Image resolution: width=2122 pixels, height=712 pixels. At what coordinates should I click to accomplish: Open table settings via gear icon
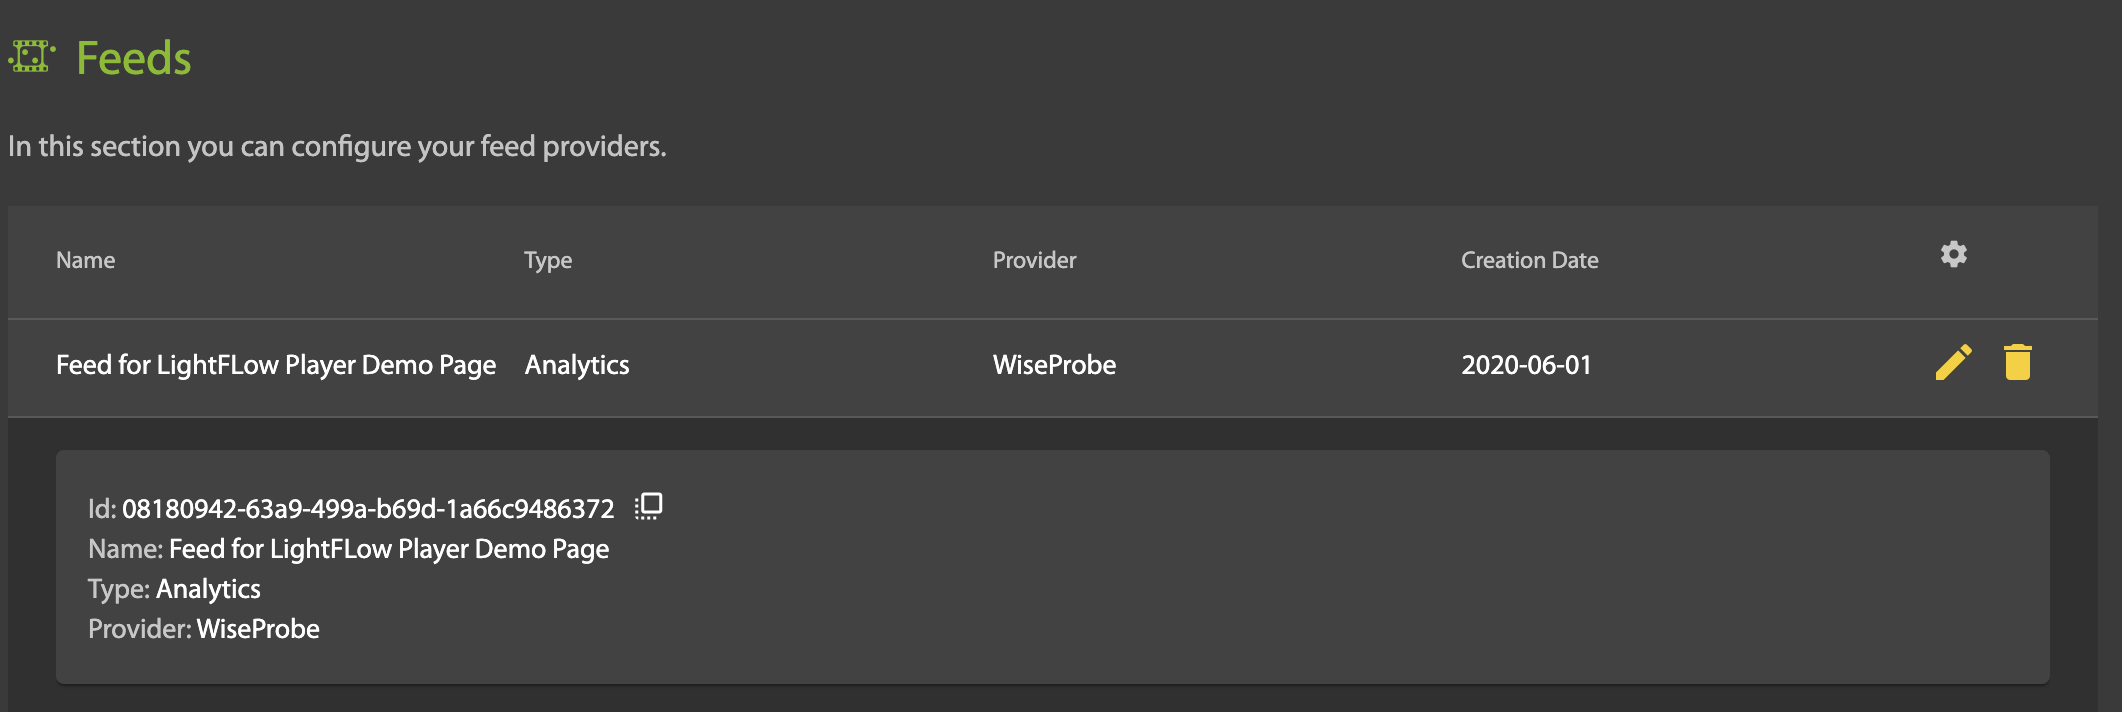point(1953,255)
